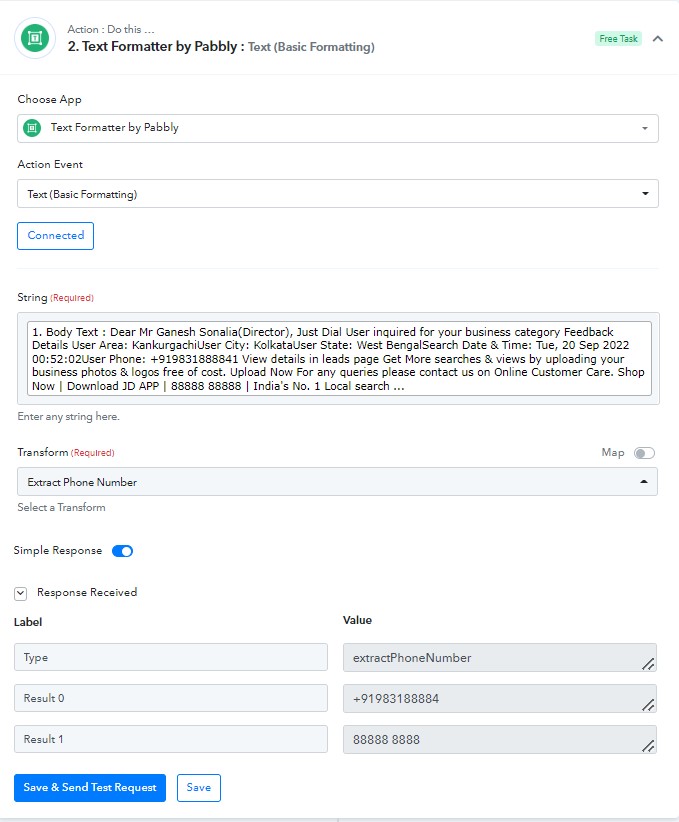Click the Result 1 label field
Screen dimensions: 679x822
click(x=171, y=739)
